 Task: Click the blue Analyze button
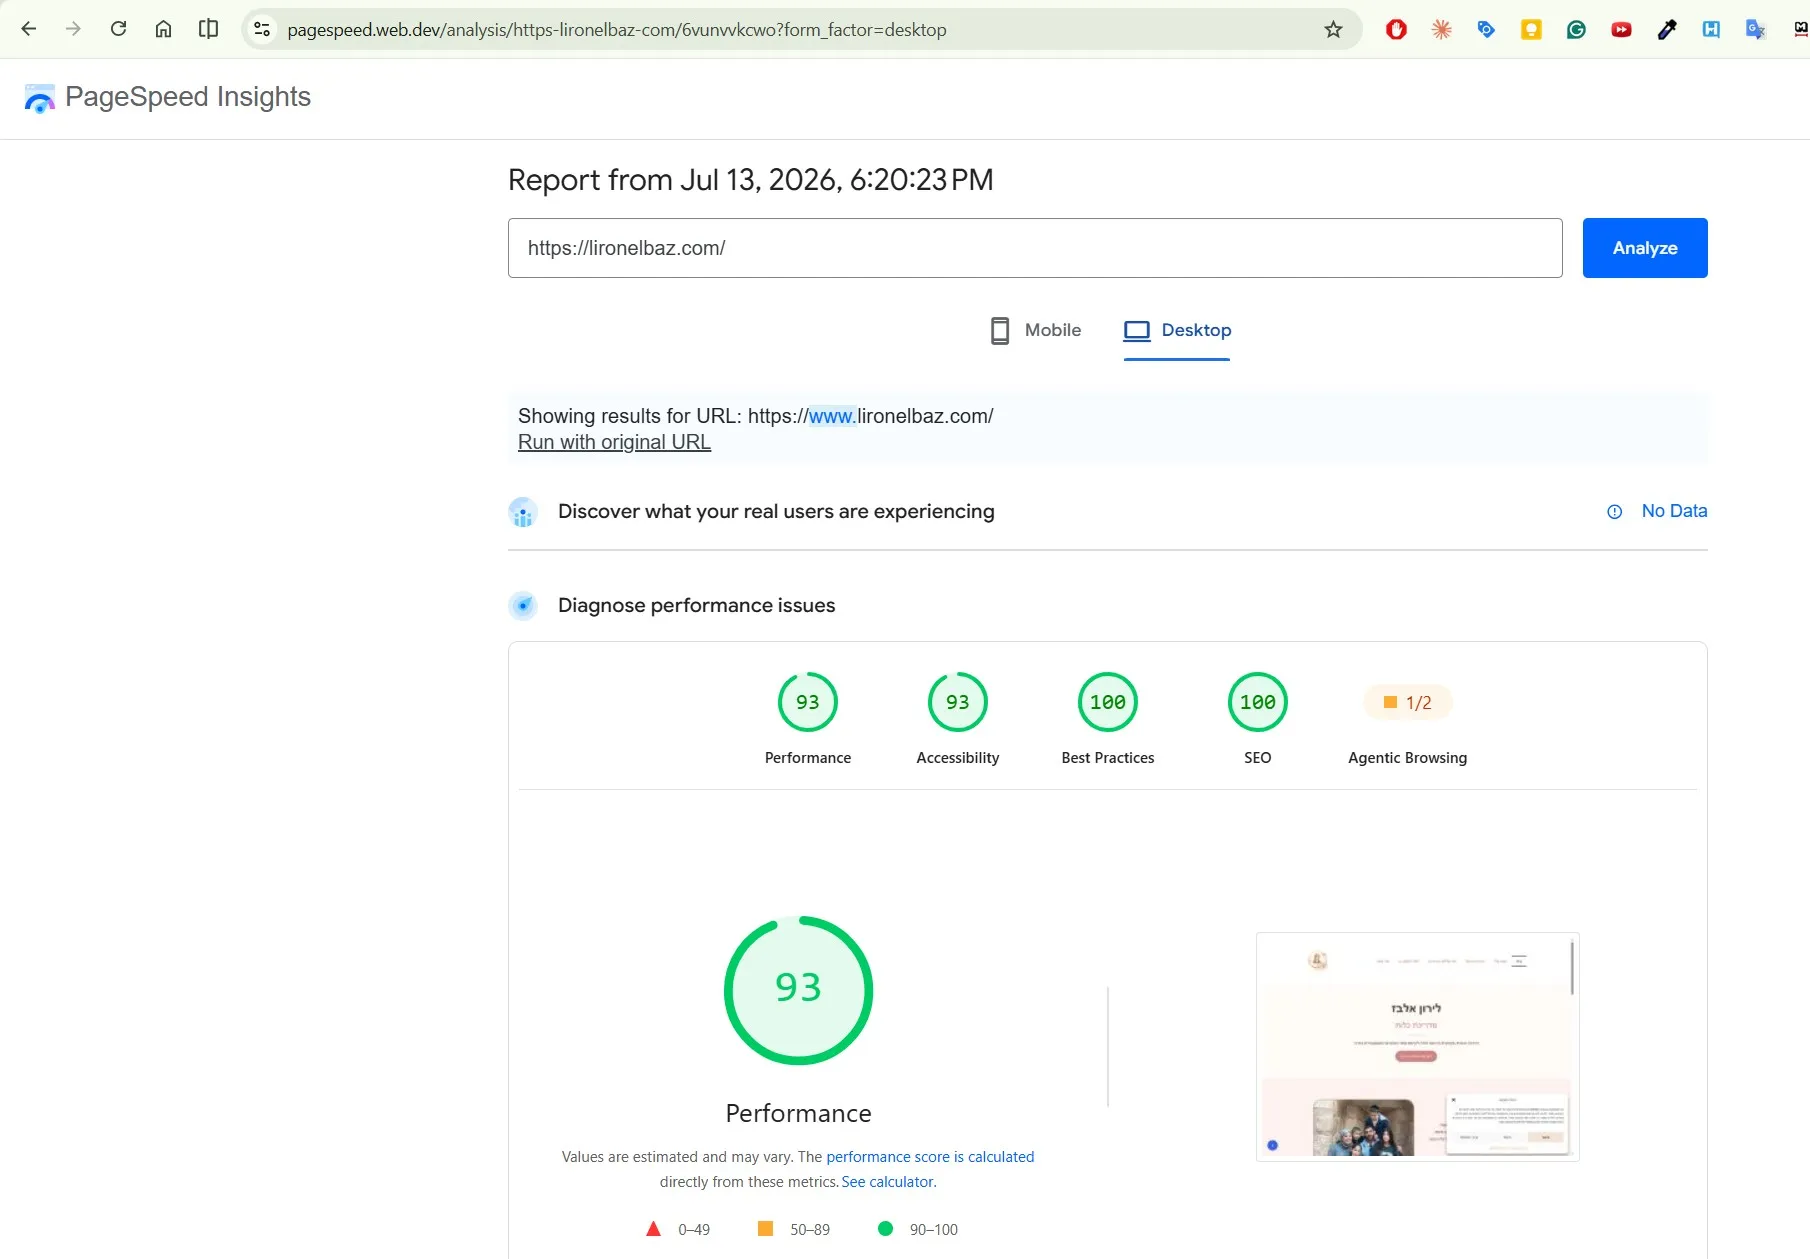(1645, 248)
